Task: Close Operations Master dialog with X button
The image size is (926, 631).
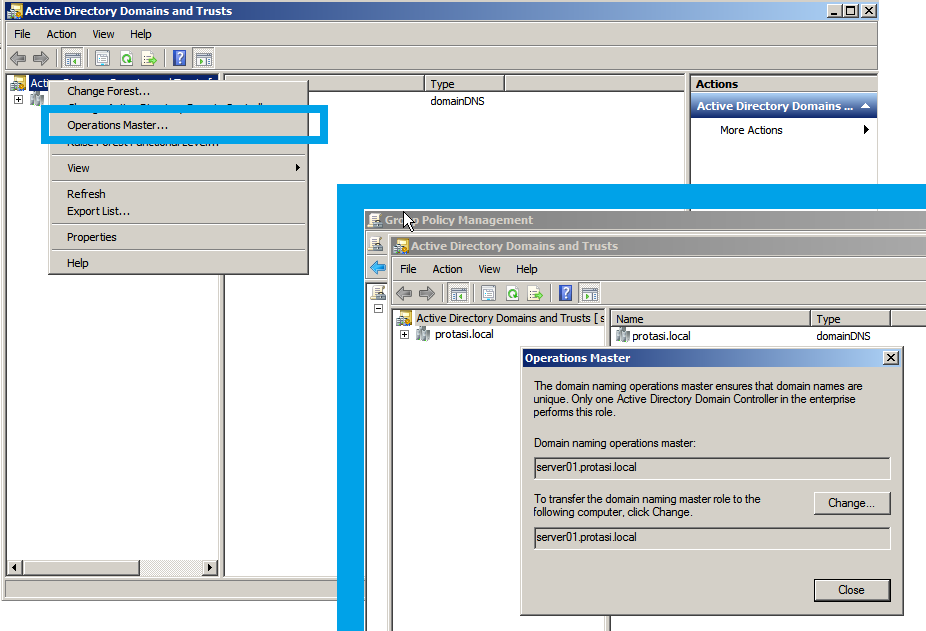Action: 891,357
